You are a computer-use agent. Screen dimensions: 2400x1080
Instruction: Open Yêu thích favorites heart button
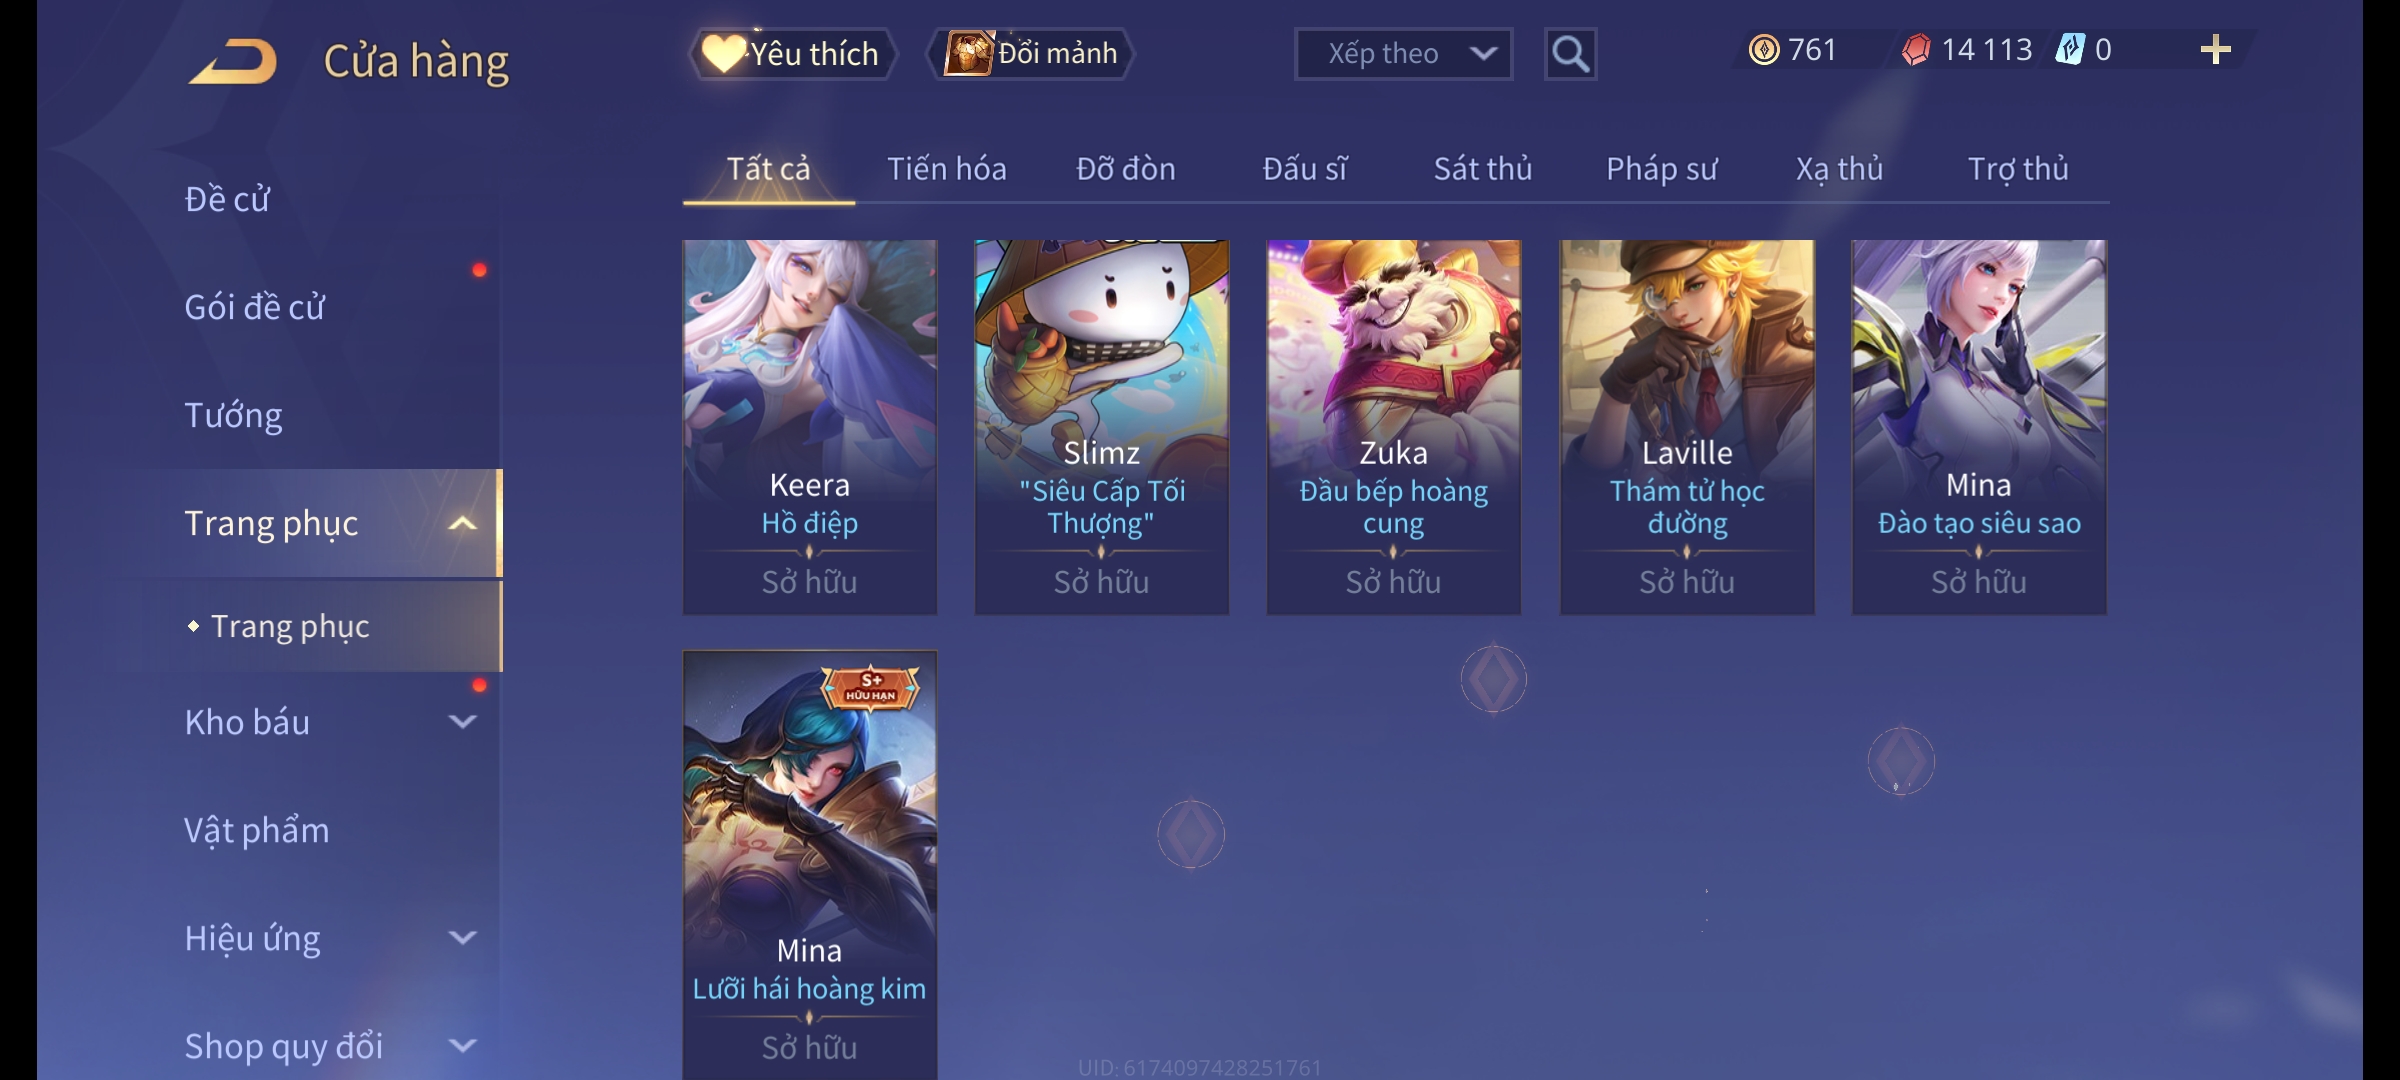(792, 54)
